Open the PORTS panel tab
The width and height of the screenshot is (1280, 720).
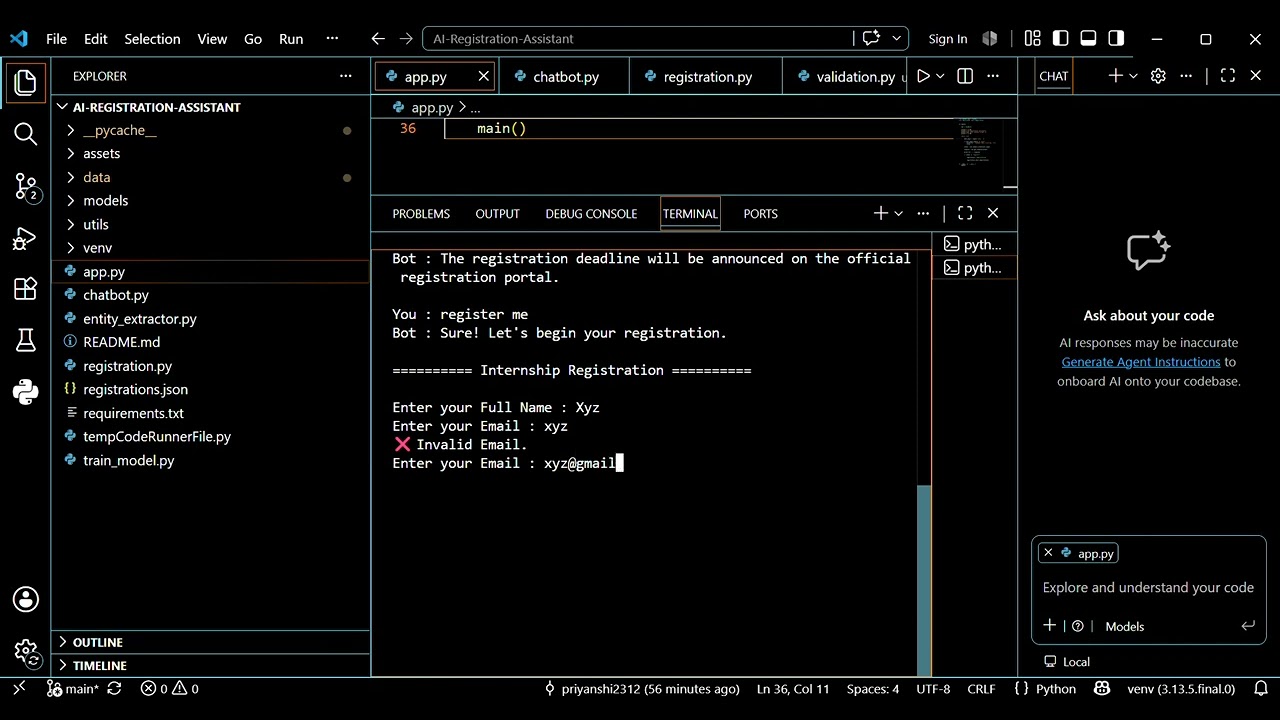760,214
